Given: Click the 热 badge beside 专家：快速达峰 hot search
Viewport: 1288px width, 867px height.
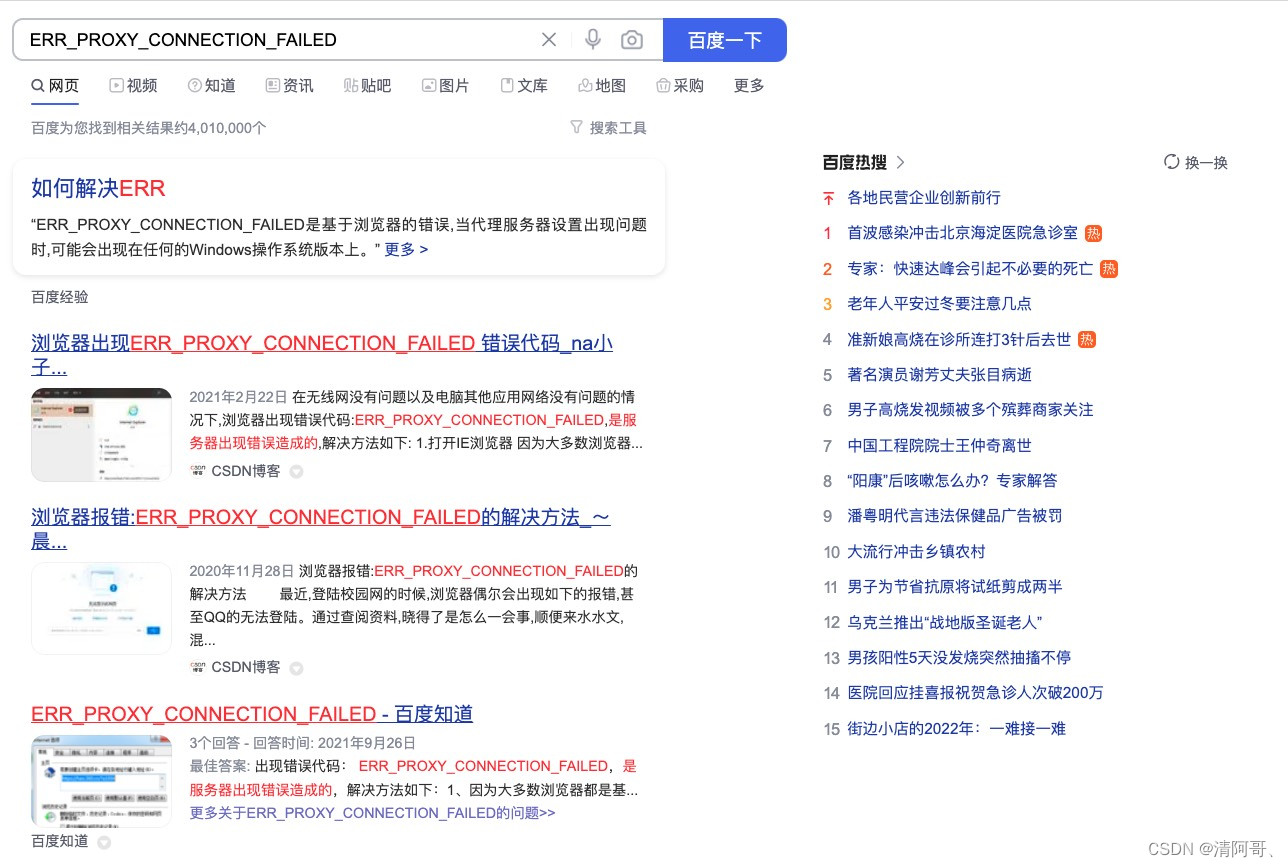Looking at the screenshot, I should point(1109,269).
